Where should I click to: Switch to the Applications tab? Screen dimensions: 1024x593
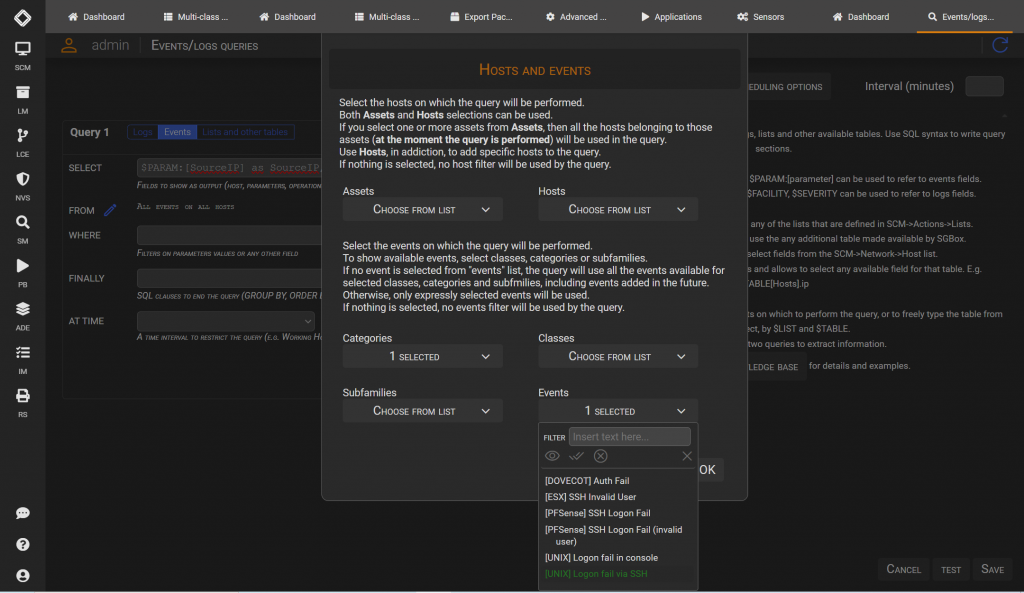[x=671, y=17]
